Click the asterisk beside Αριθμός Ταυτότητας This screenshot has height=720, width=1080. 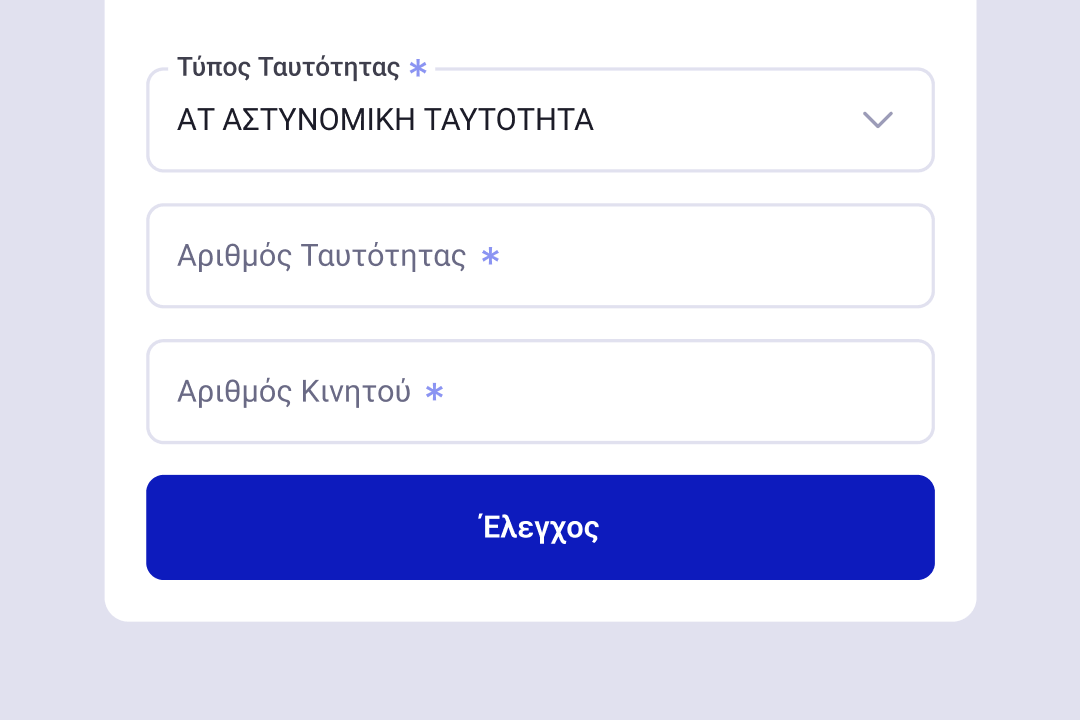pos(490,257)
